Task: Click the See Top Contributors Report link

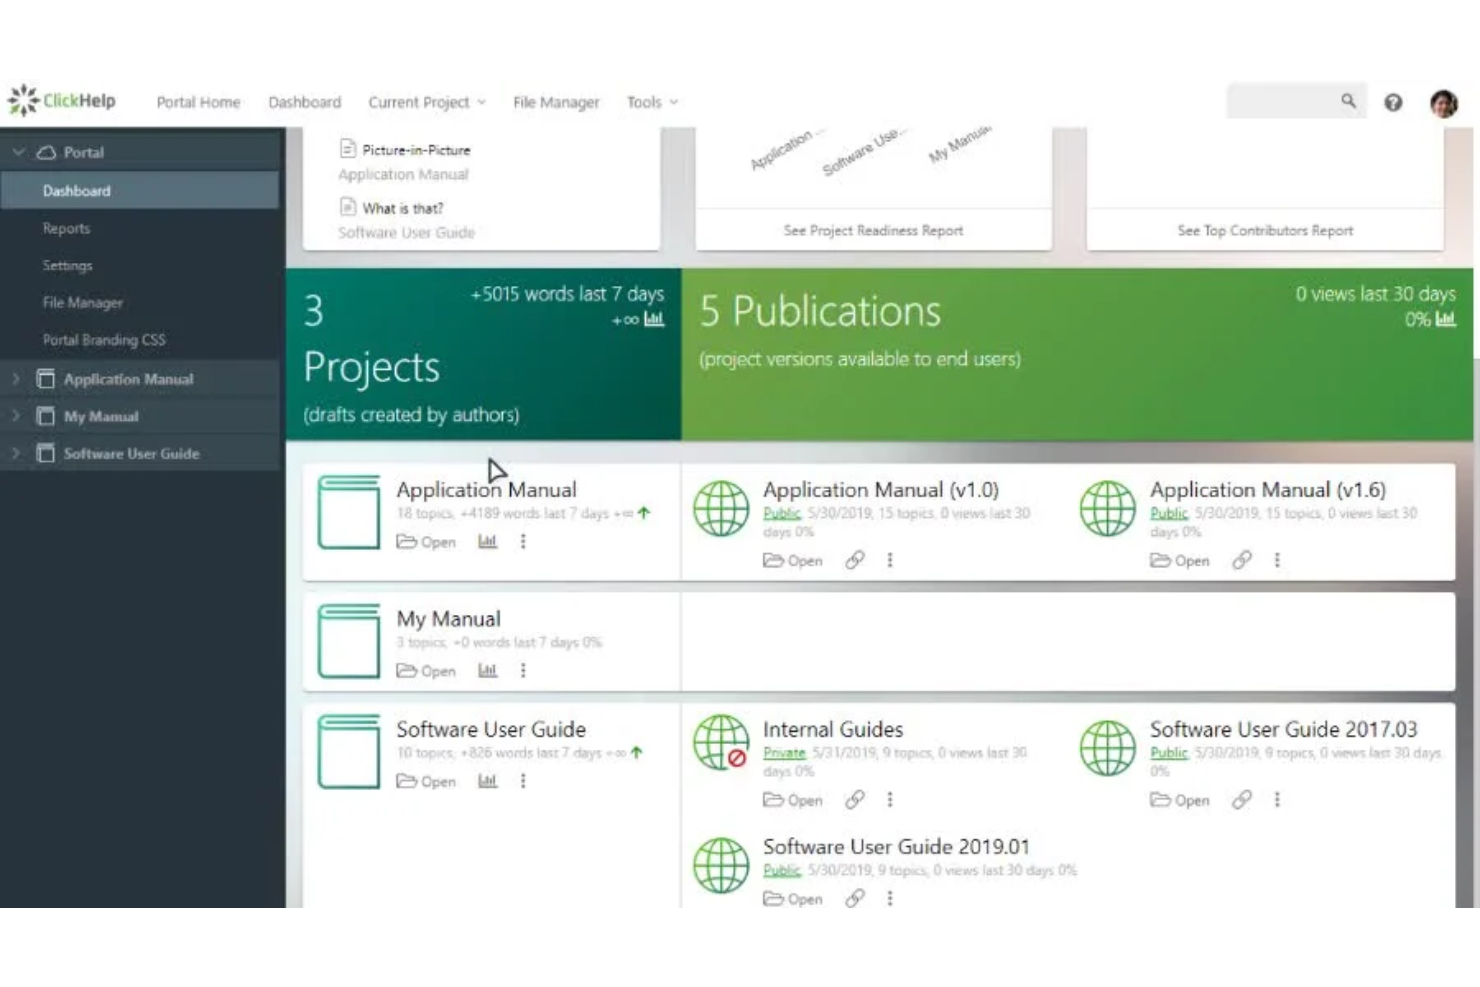Action: (1265, 230)
